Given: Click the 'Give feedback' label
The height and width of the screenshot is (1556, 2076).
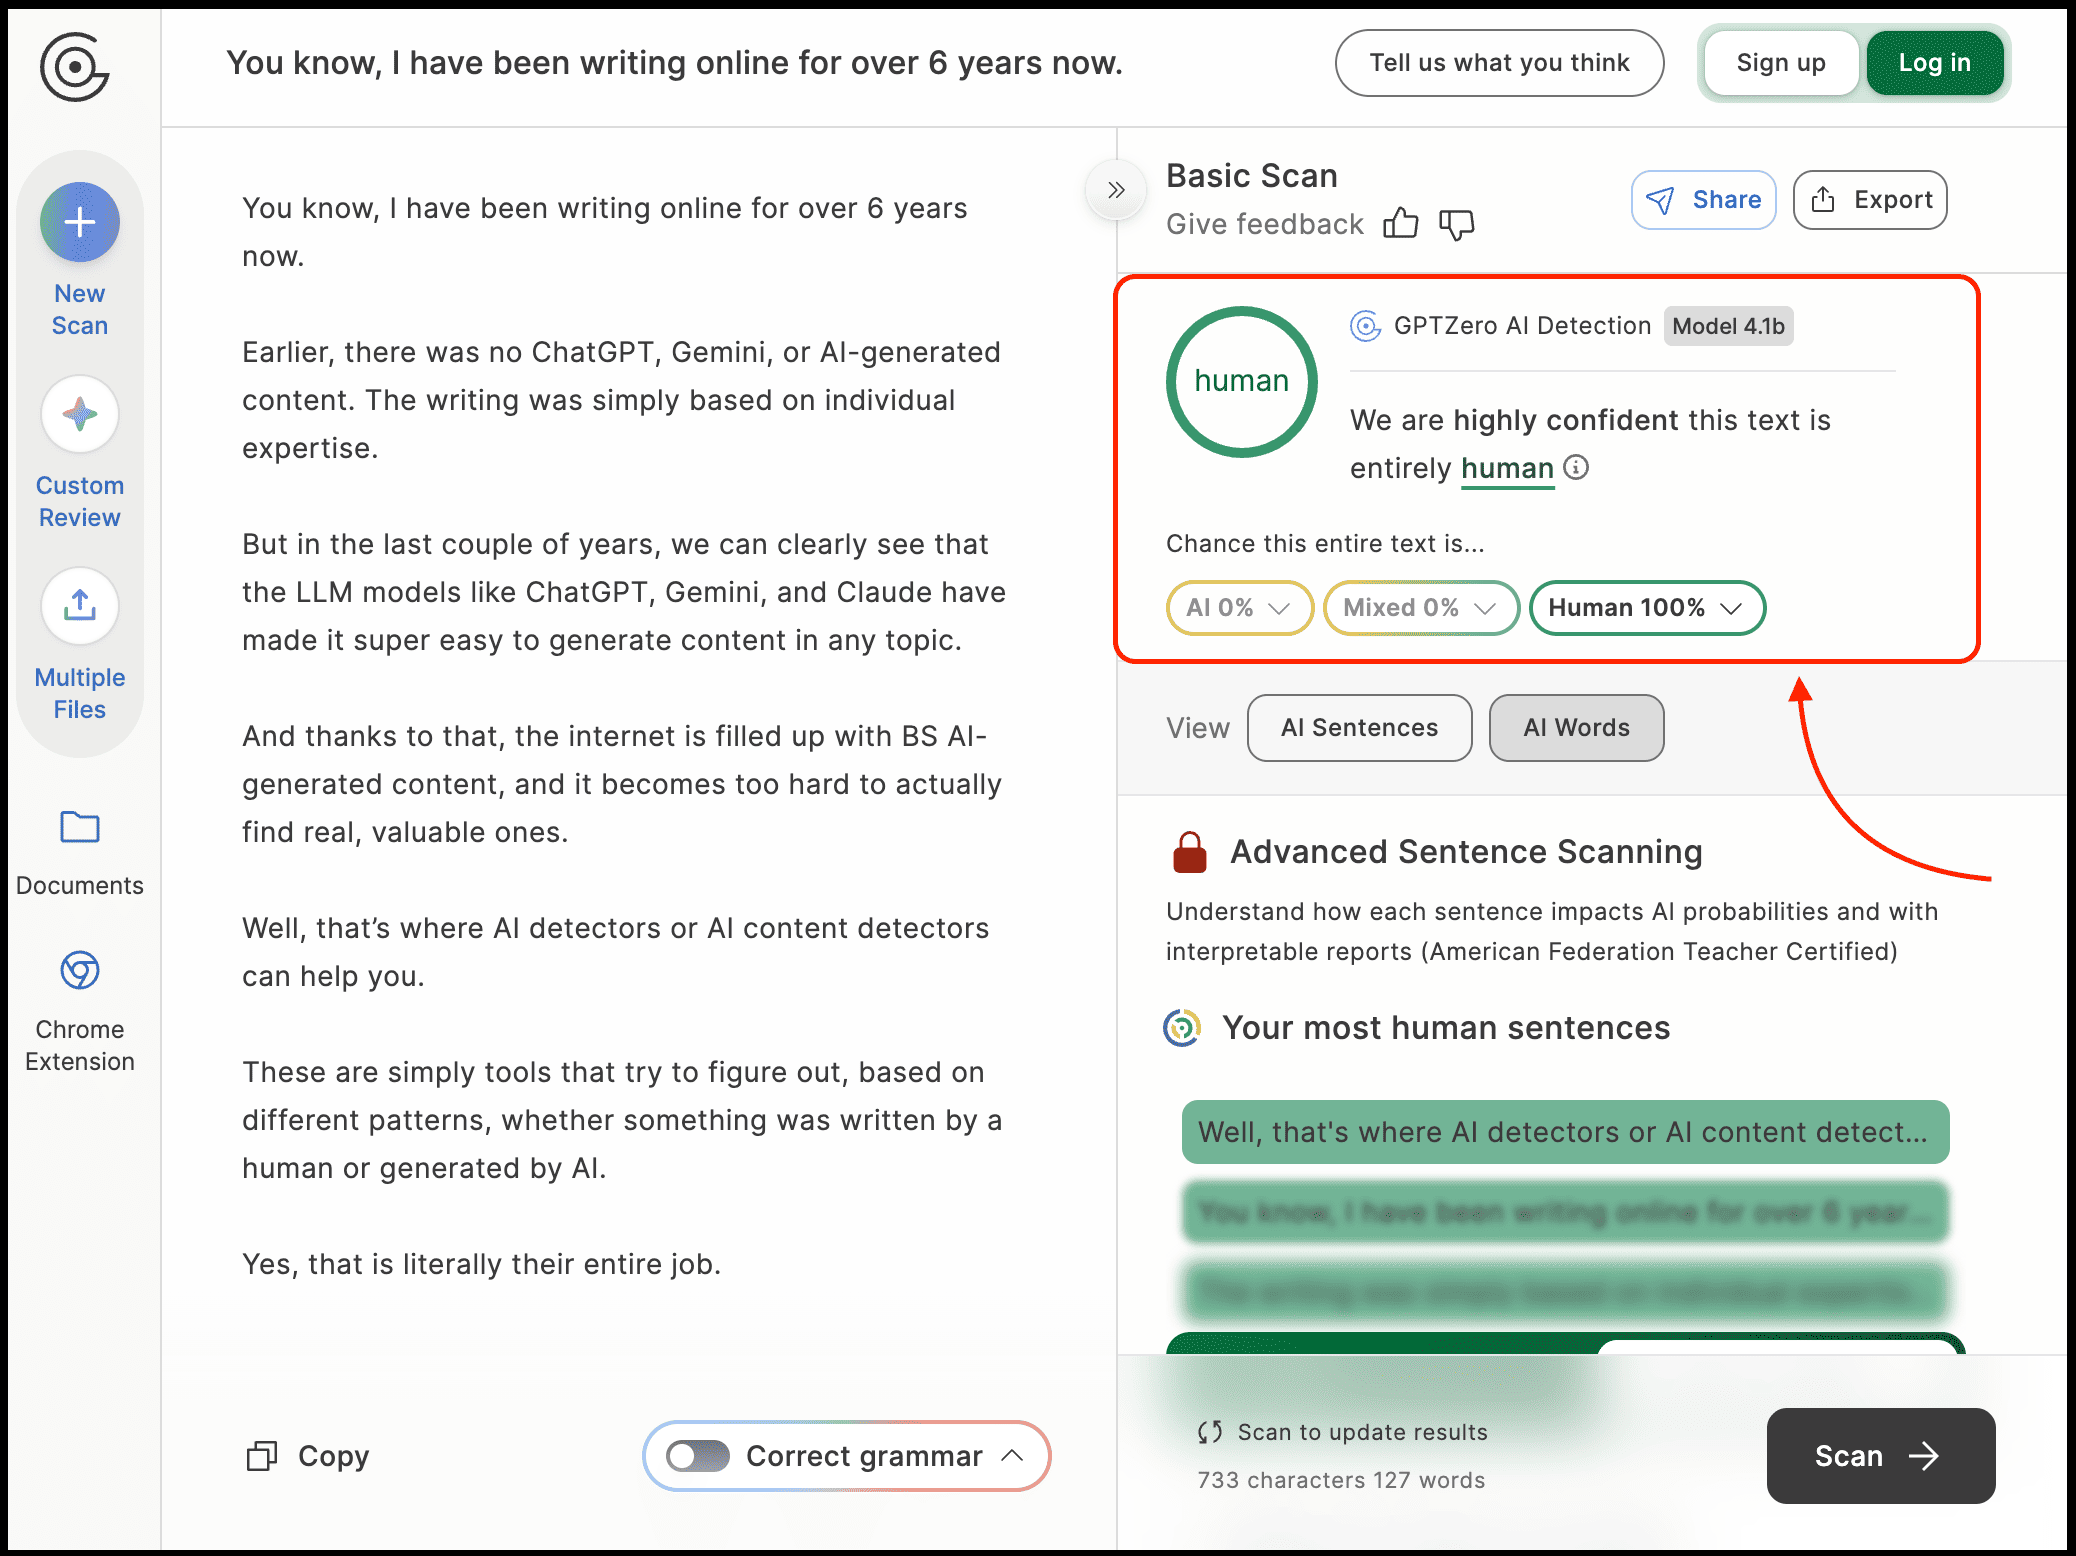Looking at the screenshot, I should point(1264,224).
